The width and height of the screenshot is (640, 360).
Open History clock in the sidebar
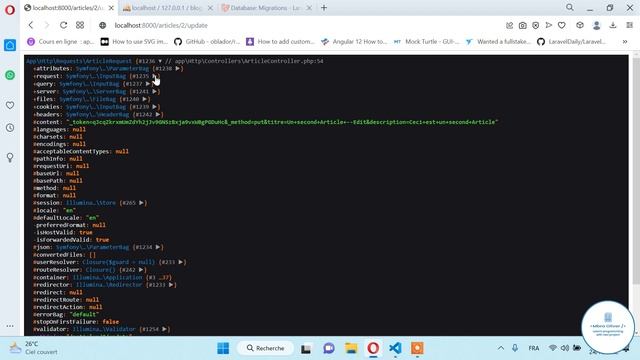[10, 128]
